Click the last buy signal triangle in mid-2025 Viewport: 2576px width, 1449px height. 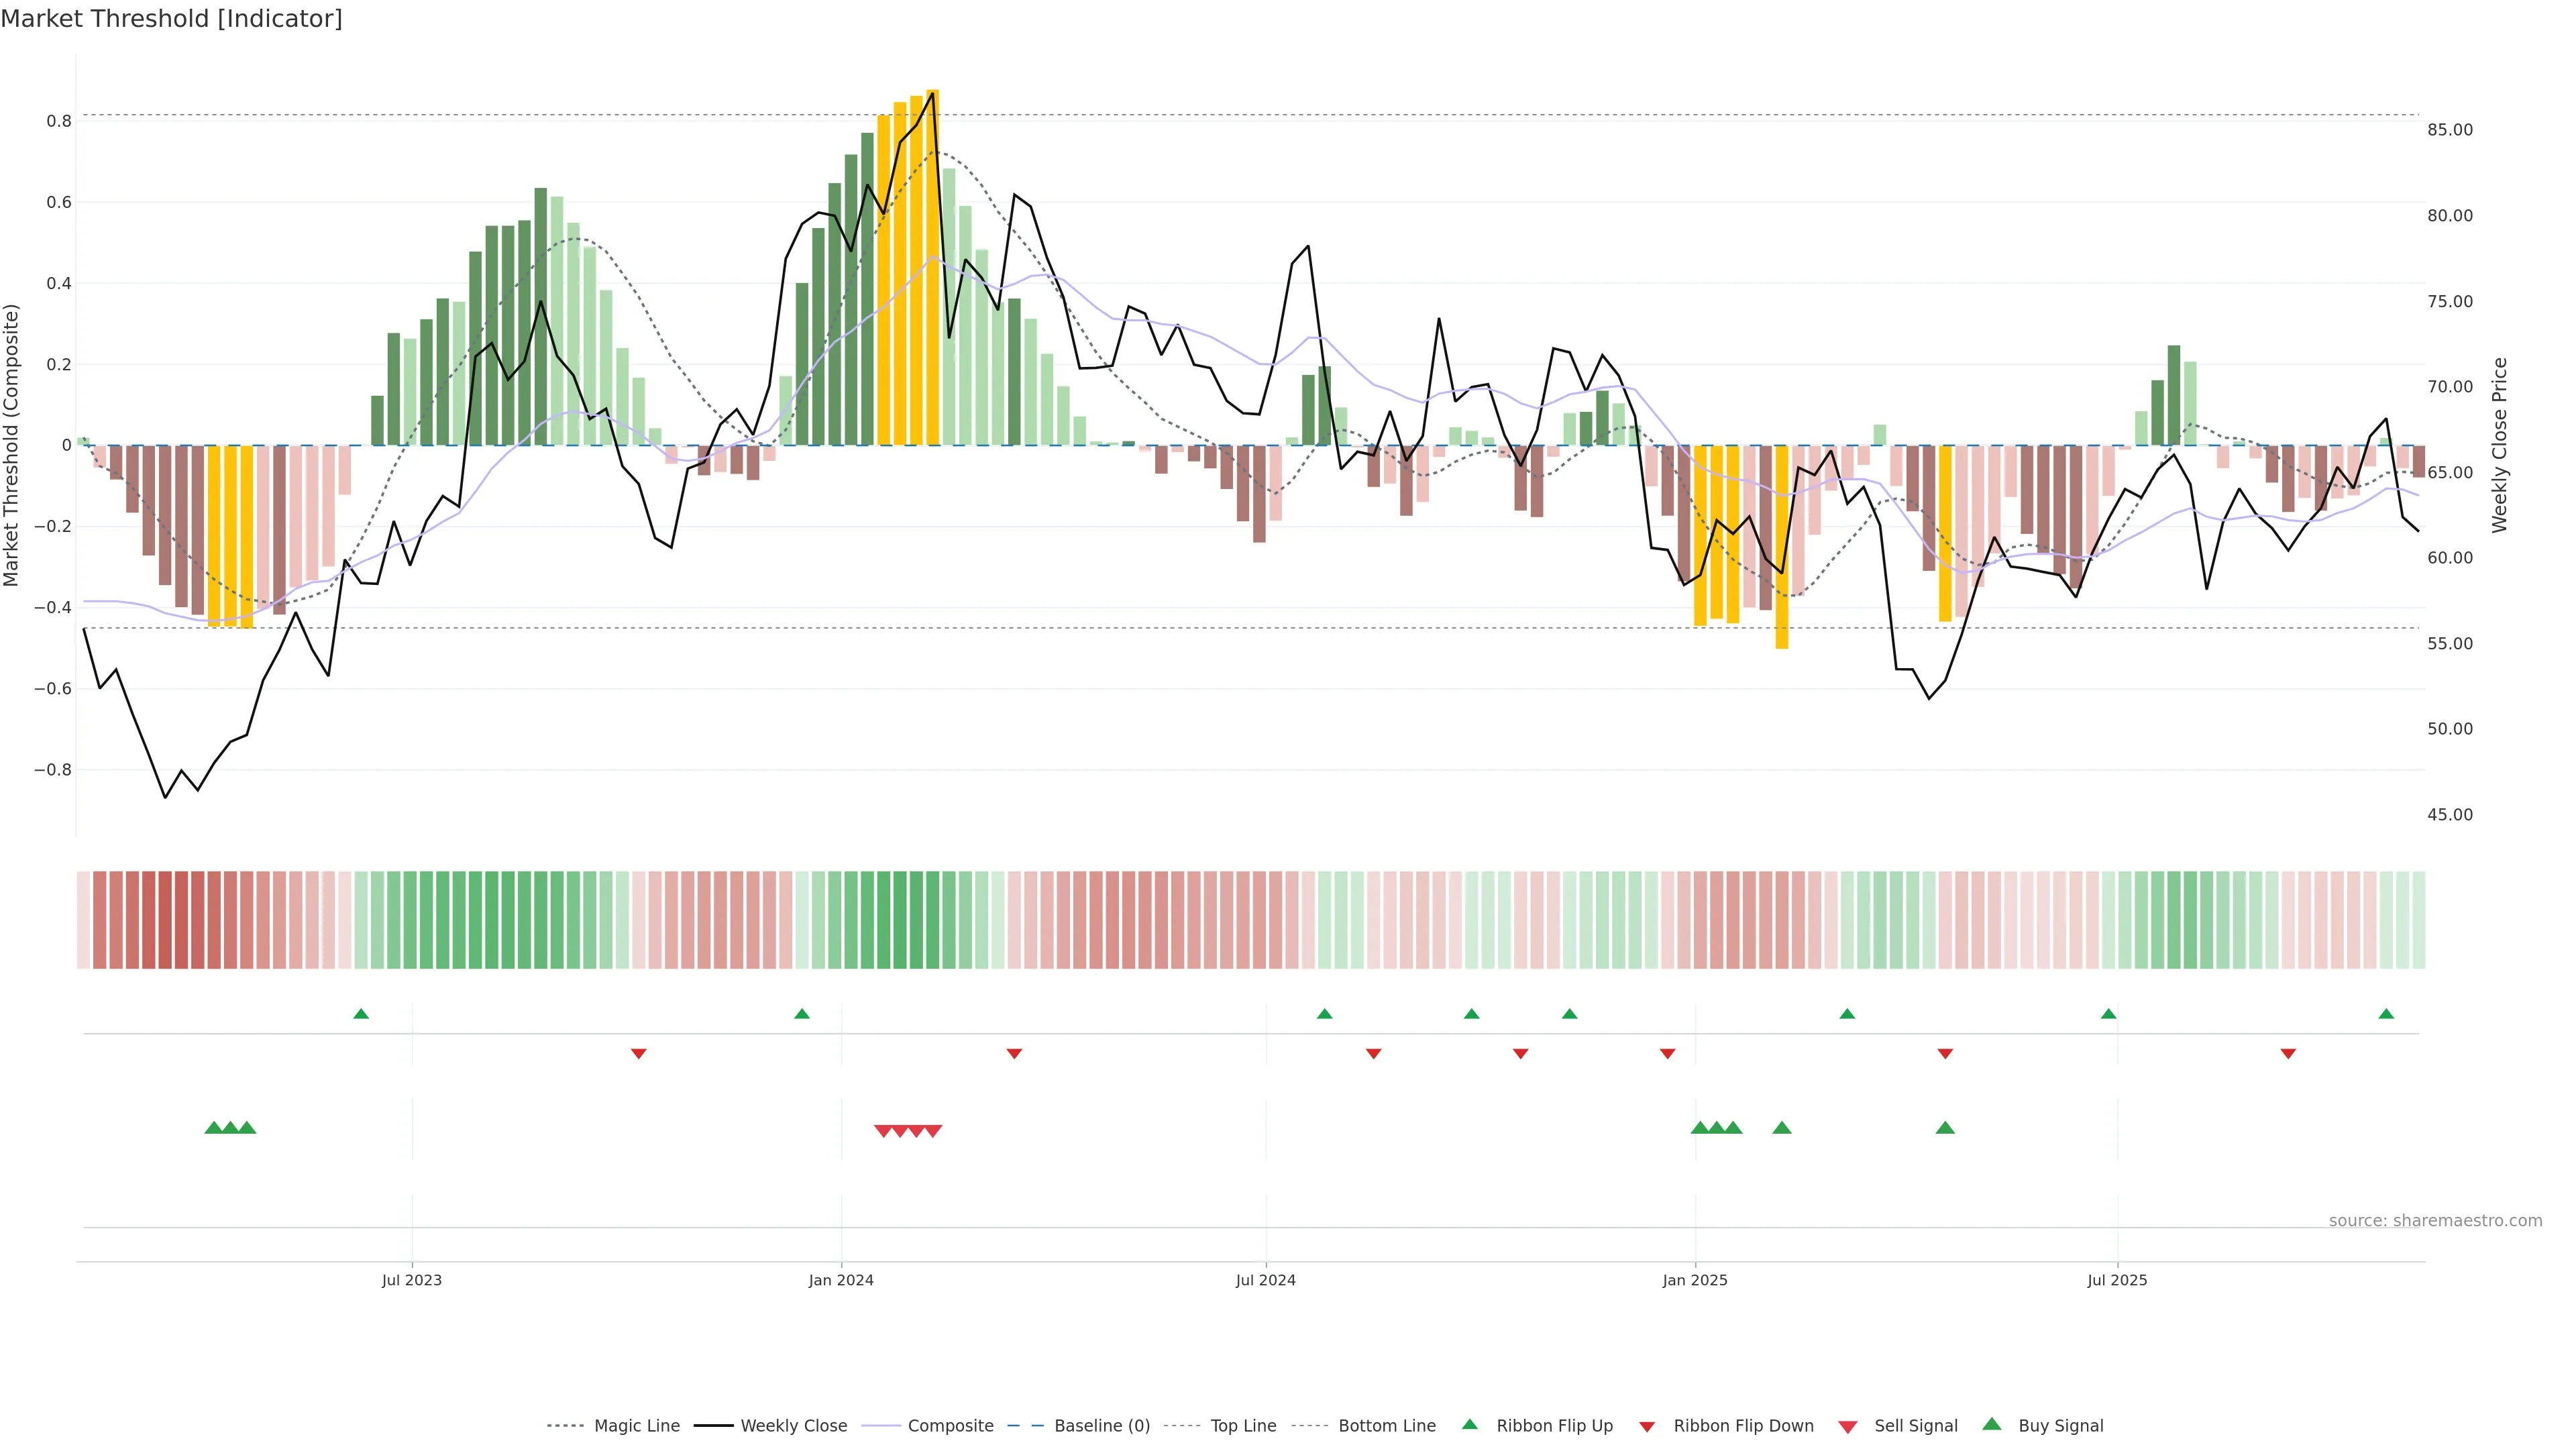1945,1128
